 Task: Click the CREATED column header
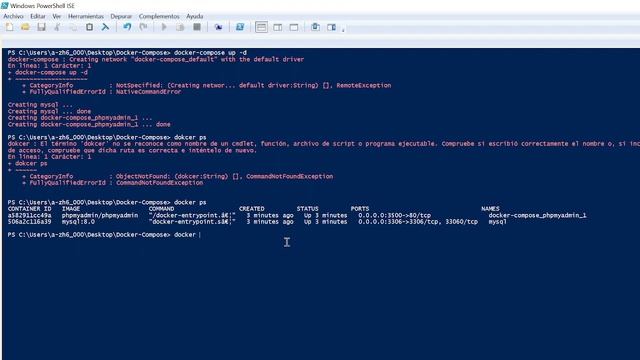[252, 209]
